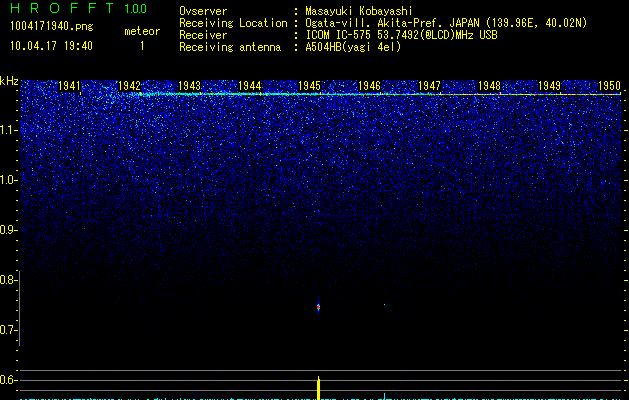
Task: Click the yellow signal level bar at 1945
Action: pyautogui.click(x=319, y=388)
